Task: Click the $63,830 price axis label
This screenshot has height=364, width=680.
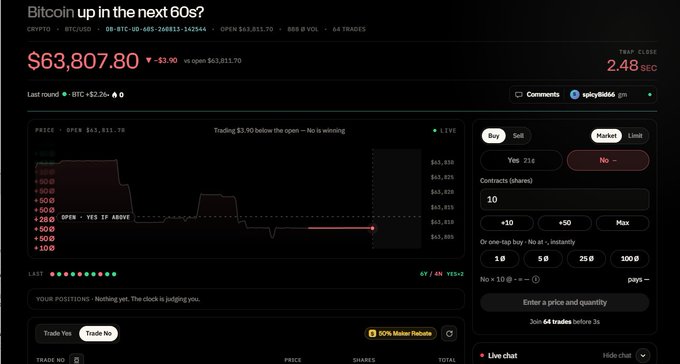Action: 442,162
